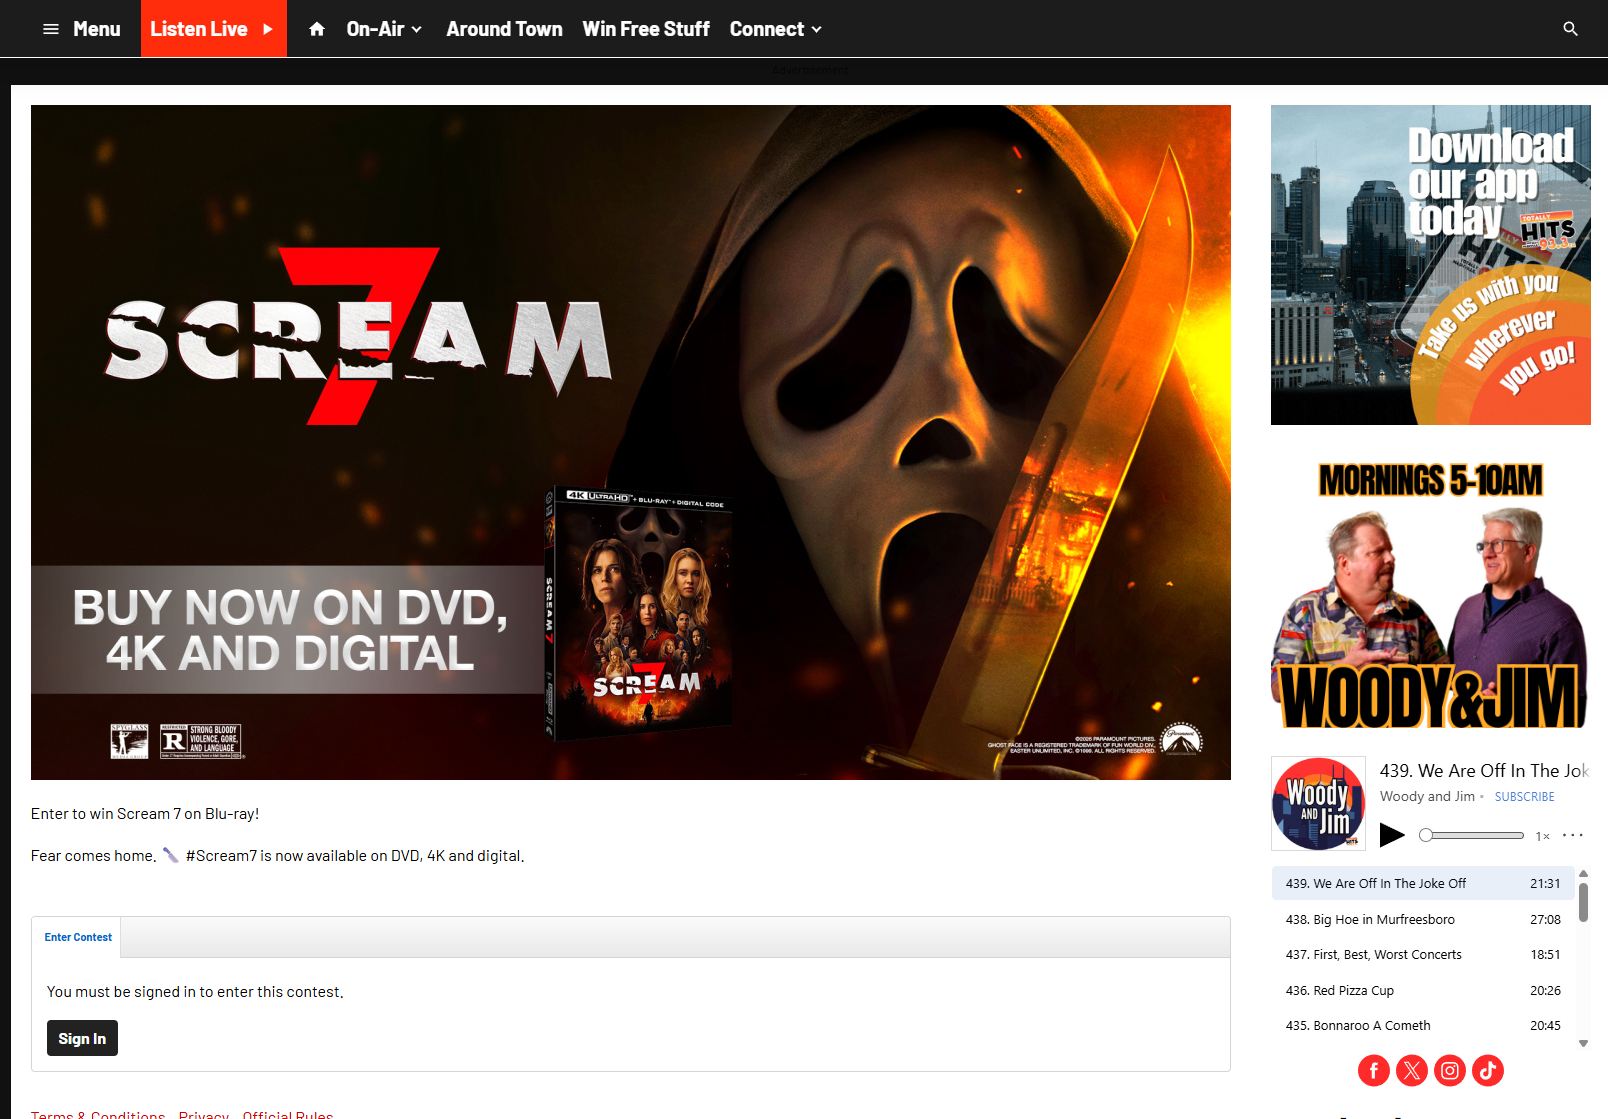The height and width of the screenshot is (1119, 1608).
Task: Open the Around Town menu item
Action: click(504, 29)
